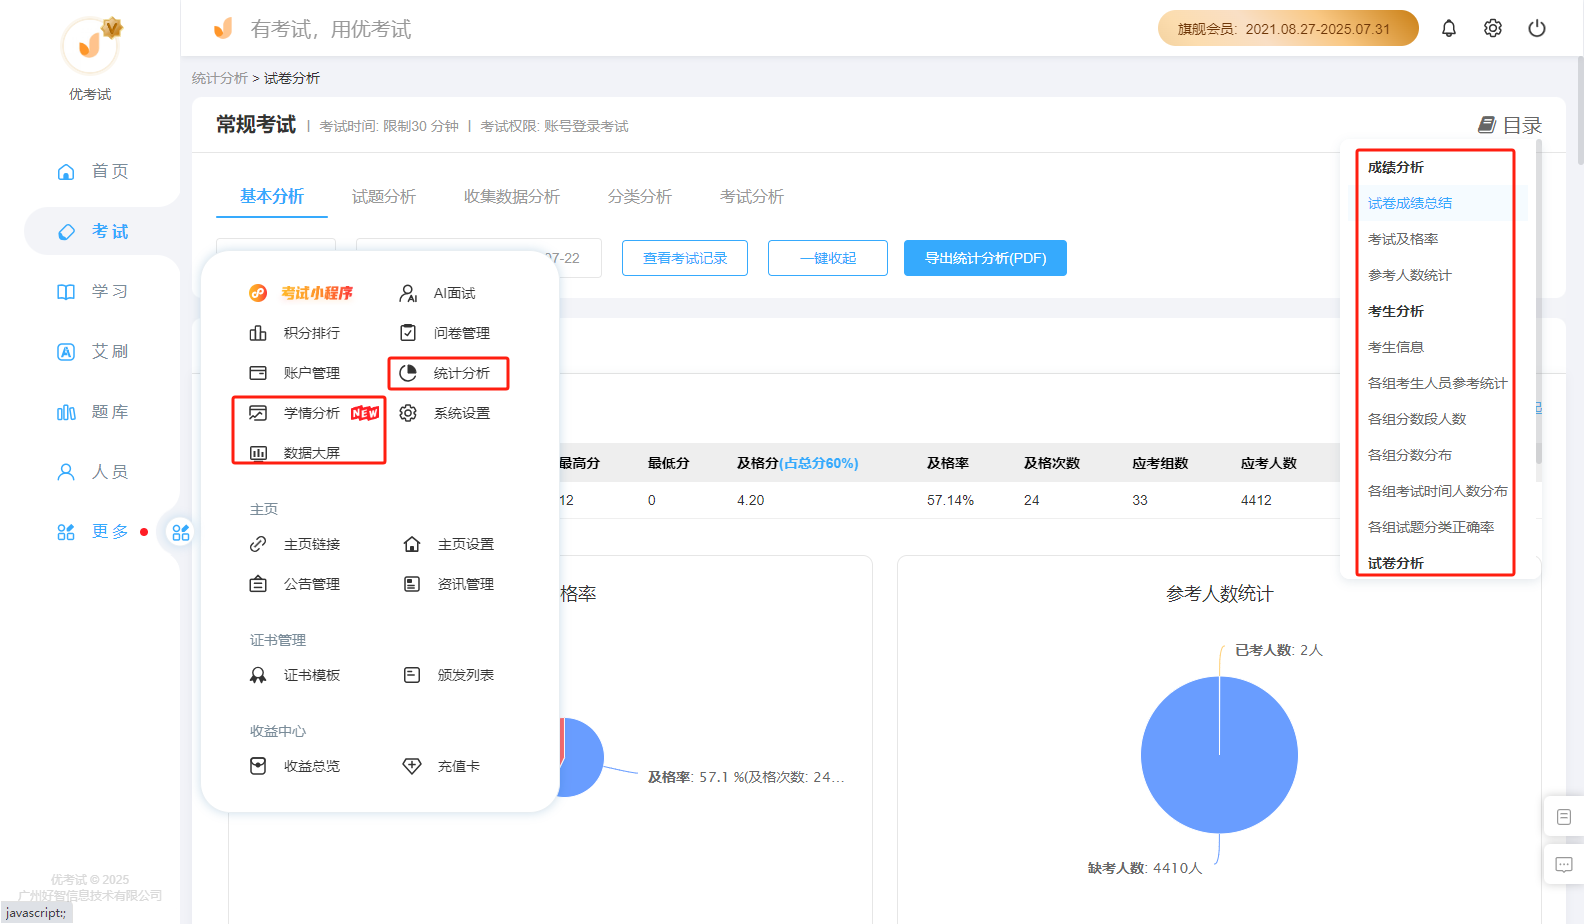Click the power logout icon
Viewport: 1584px width, 924px height.
click(x=1537, y=28)
